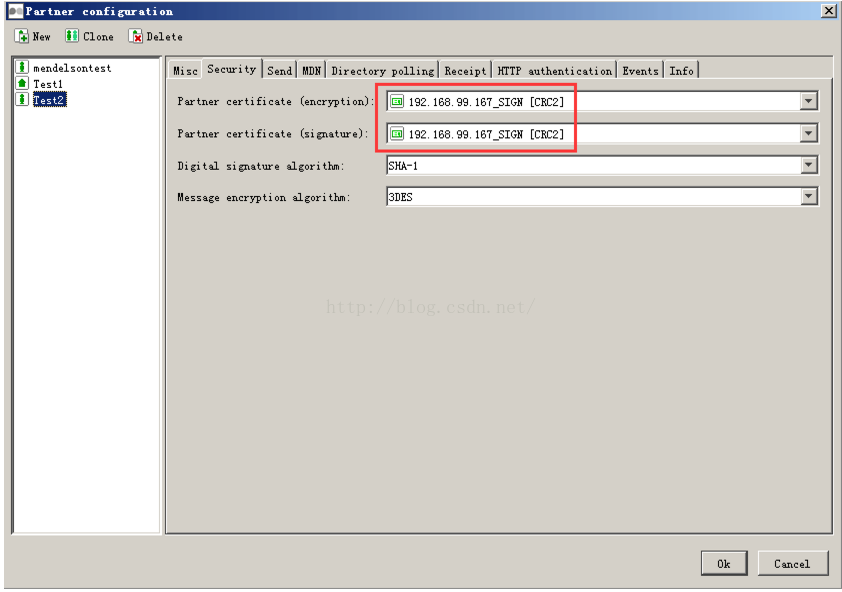Switch to Directory polling tab

coord(382,70)
